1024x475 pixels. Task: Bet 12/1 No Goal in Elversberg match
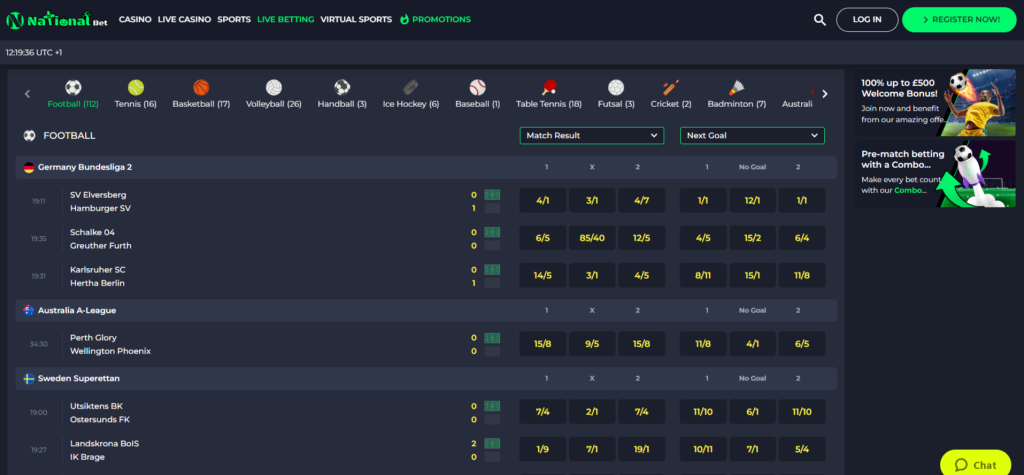(752, 201)
